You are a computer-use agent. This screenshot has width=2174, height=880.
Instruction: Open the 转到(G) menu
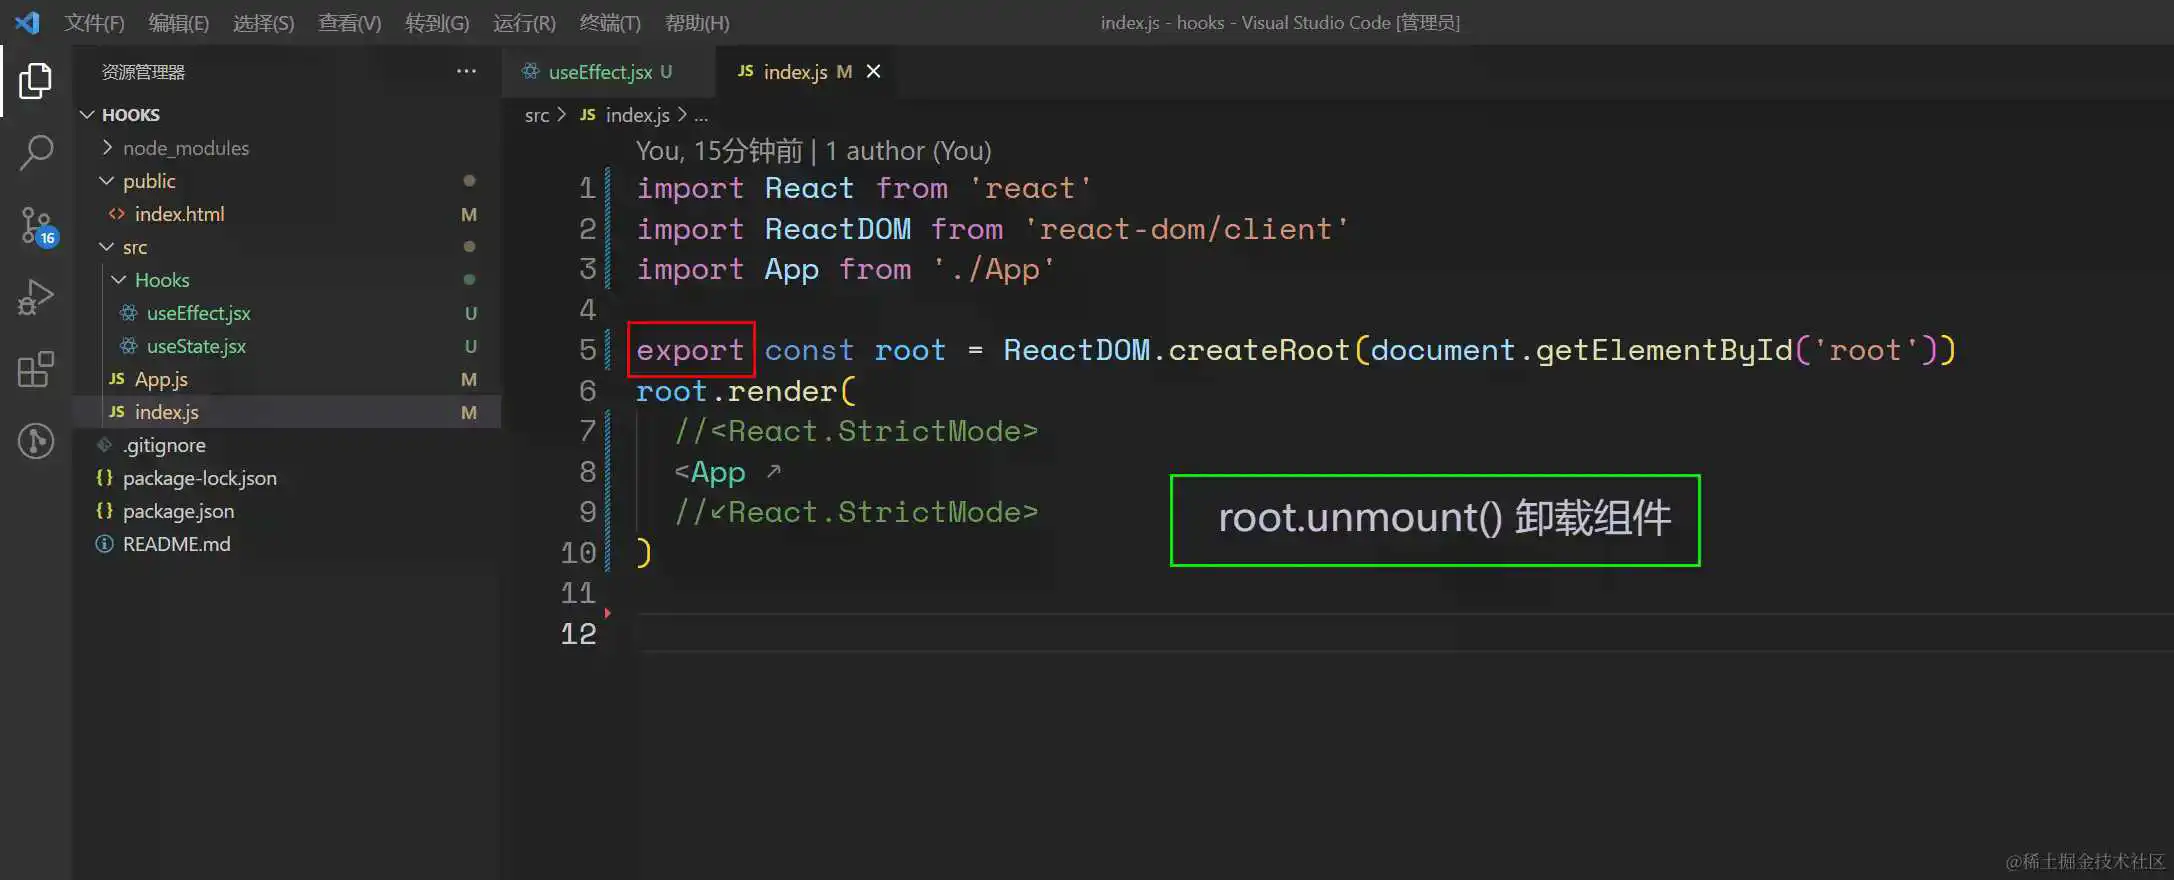tap(437, 22)
